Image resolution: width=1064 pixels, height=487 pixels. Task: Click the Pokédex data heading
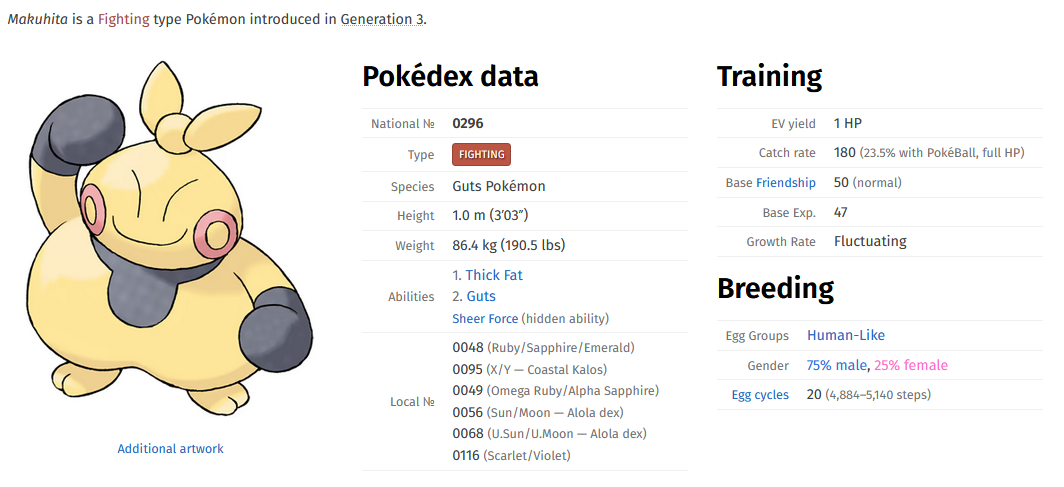coord(450,76)
